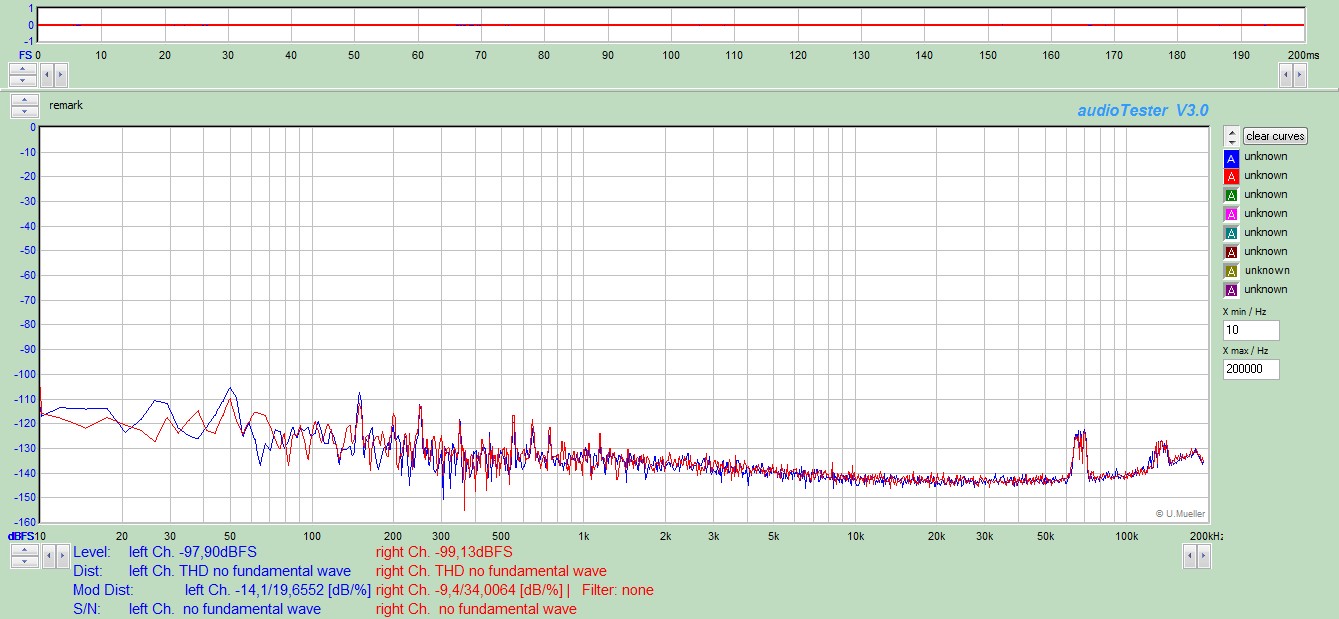Image resolution: width=1339 pixels, height=619 pixels.
Task: Select the olive curve A icon
Action: [x=1231, y=272]
